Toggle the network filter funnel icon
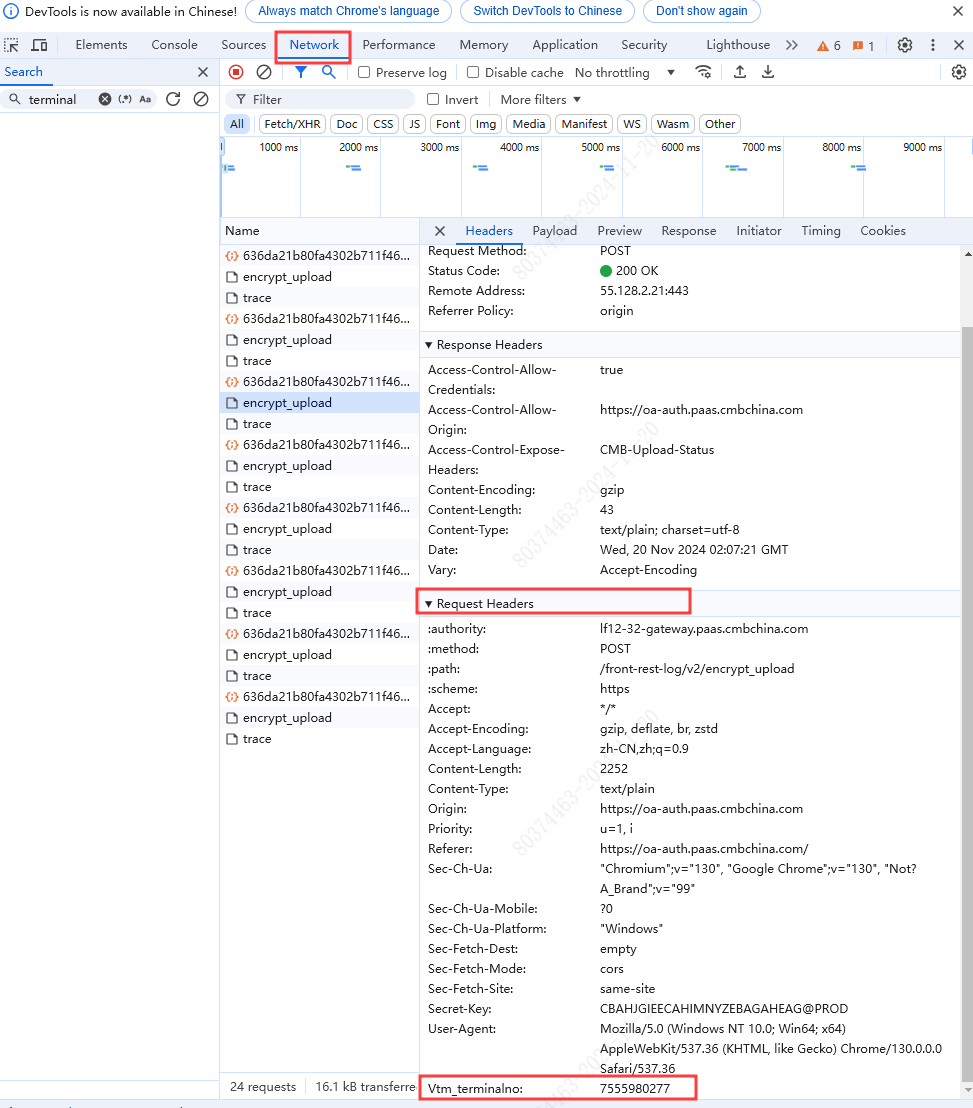The height and width of the screenshot is (1108, 973). [300, 72]
